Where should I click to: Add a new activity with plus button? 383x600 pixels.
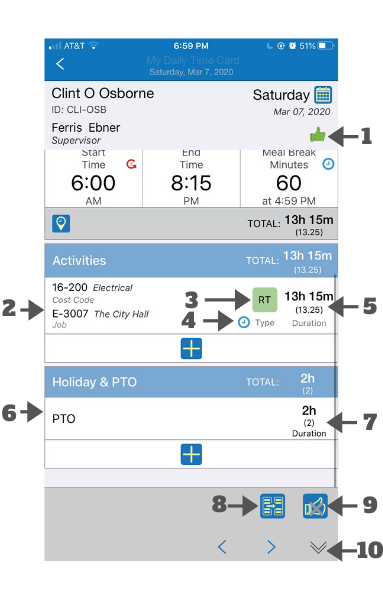tap(191, 348)
